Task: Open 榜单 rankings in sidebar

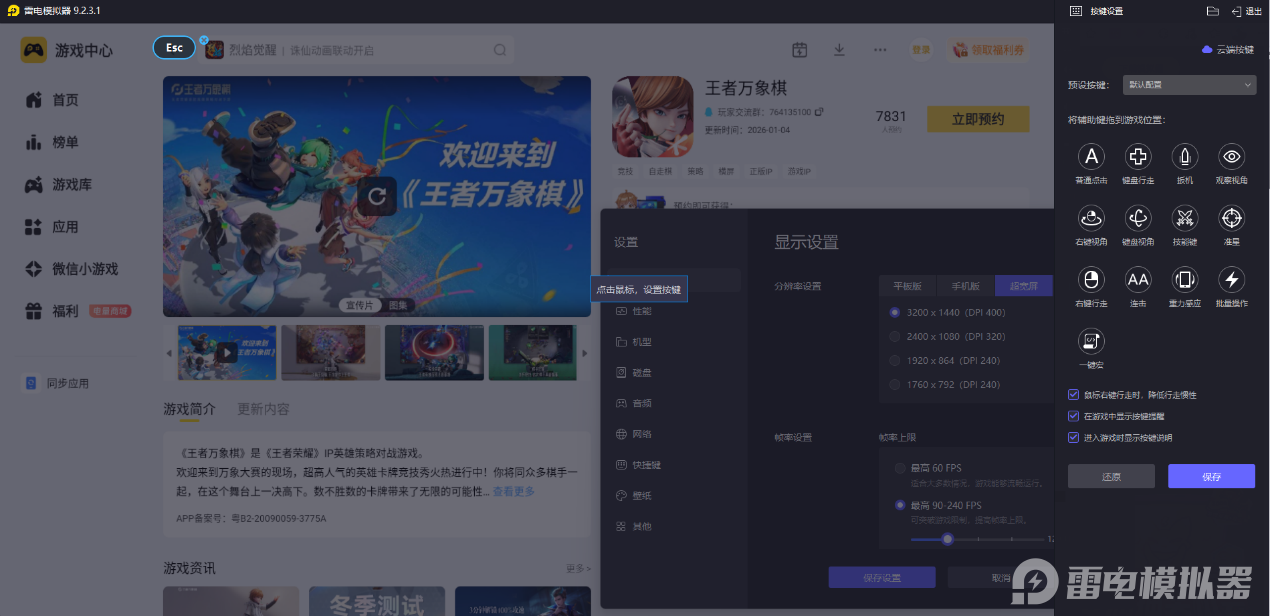Action: (52, 142)
